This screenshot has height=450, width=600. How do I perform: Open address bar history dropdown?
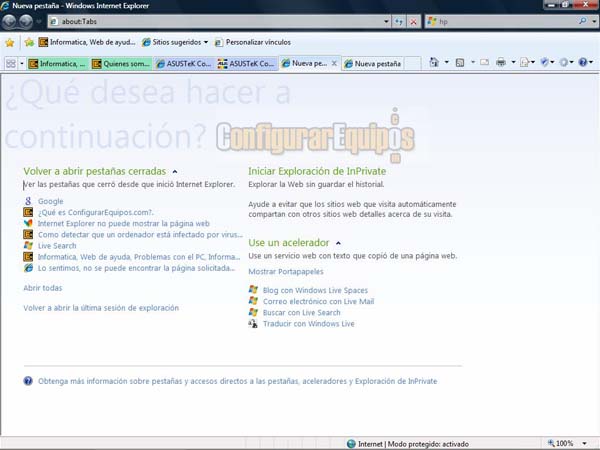click(386, 22)
